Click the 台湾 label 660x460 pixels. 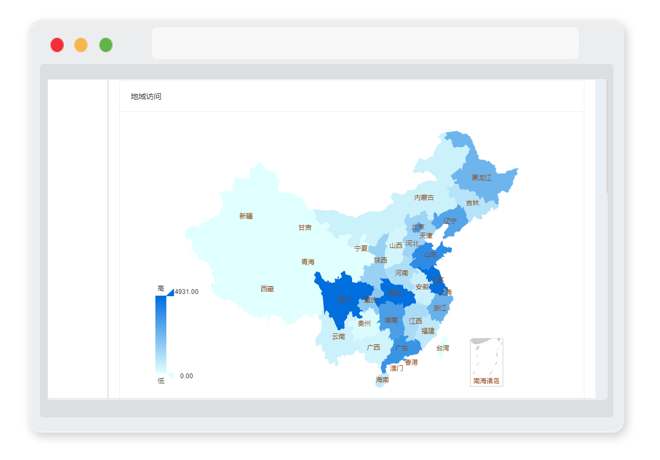click(442, 348)
